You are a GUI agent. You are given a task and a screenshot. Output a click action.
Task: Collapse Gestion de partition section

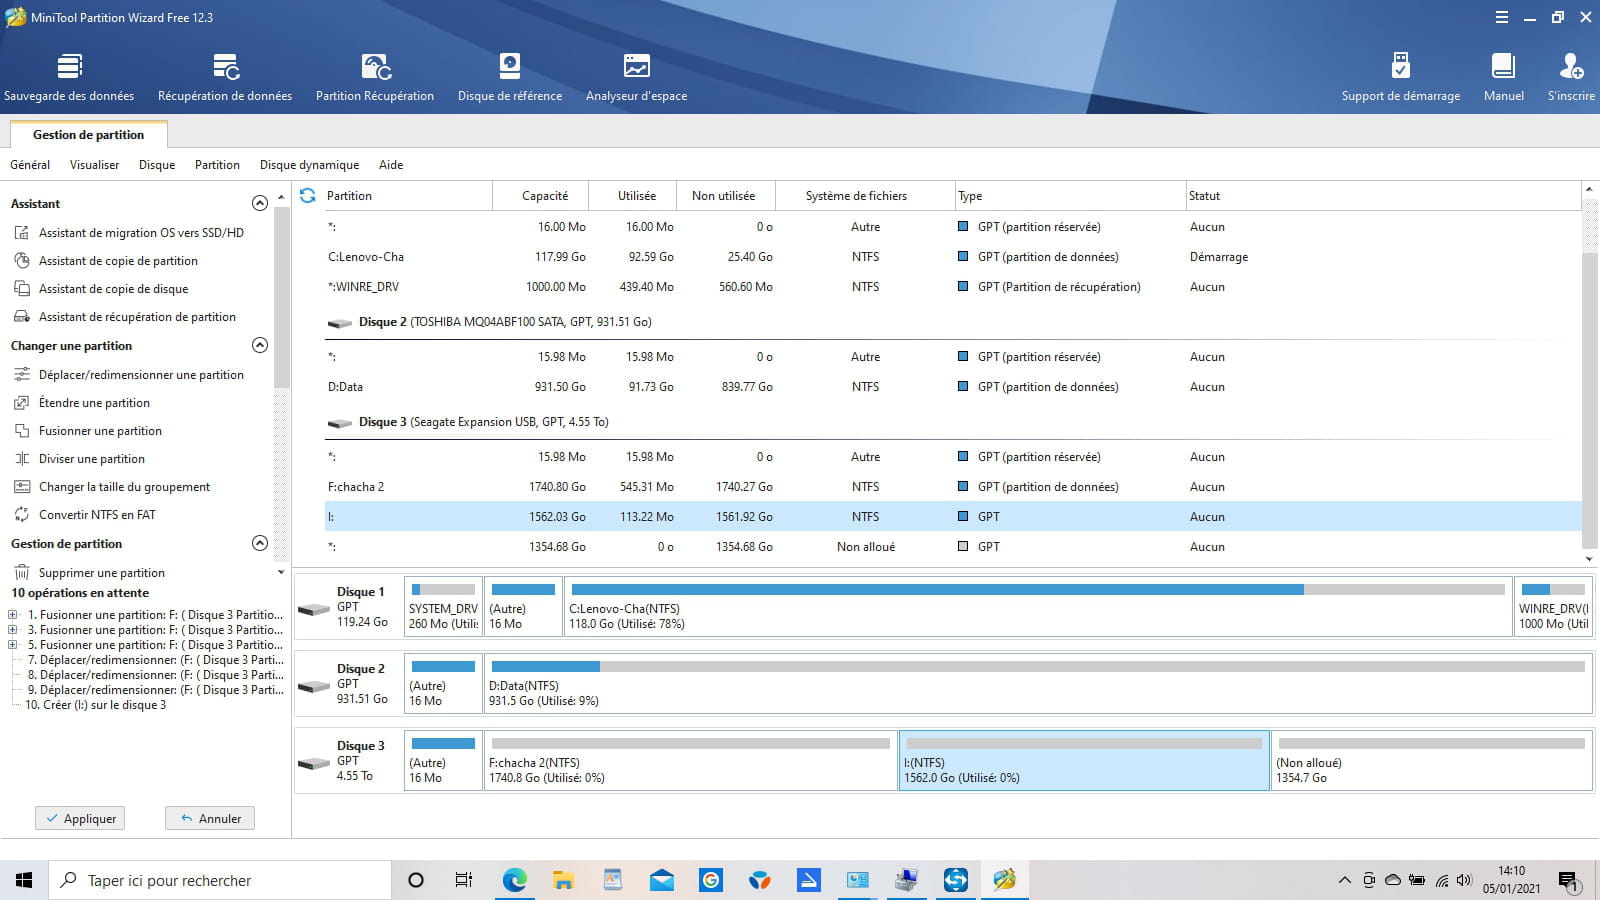[260, 543]
